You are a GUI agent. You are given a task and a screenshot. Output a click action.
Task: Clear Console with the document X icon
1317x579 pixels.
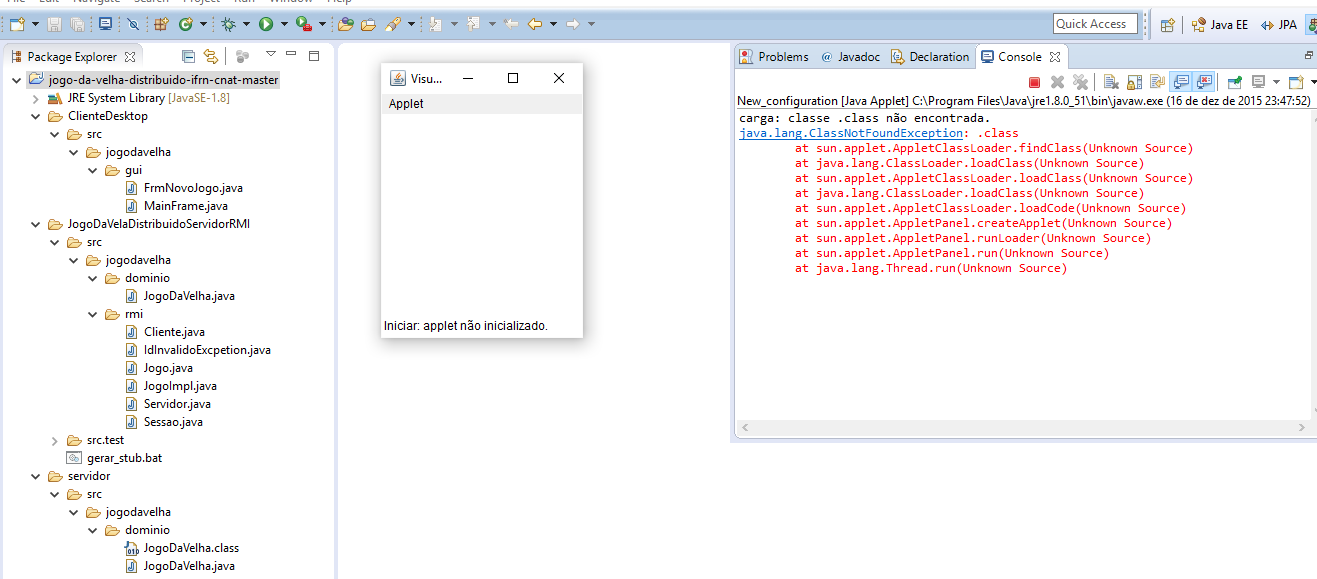click(1111, 82)
